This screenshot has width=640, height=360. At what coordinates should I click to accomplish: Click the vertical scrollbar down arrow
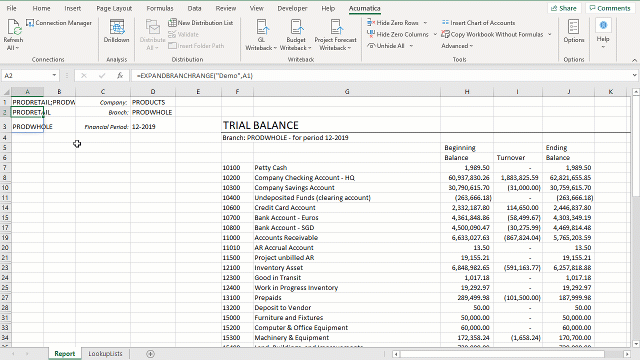click(x=636, y=344)
